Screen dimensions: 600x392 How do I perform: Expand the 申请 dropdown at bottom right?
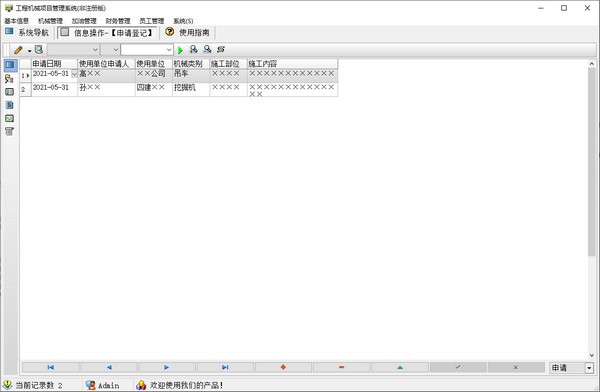[589, 368]
